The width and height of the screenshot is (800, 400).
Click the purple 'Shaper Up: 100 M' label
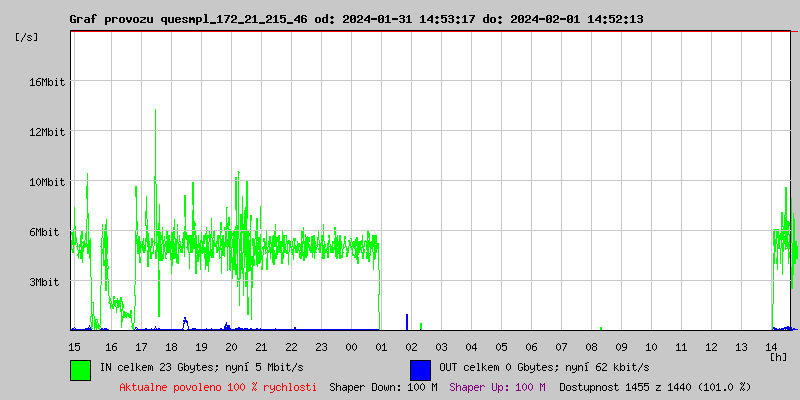click(497, 386)
